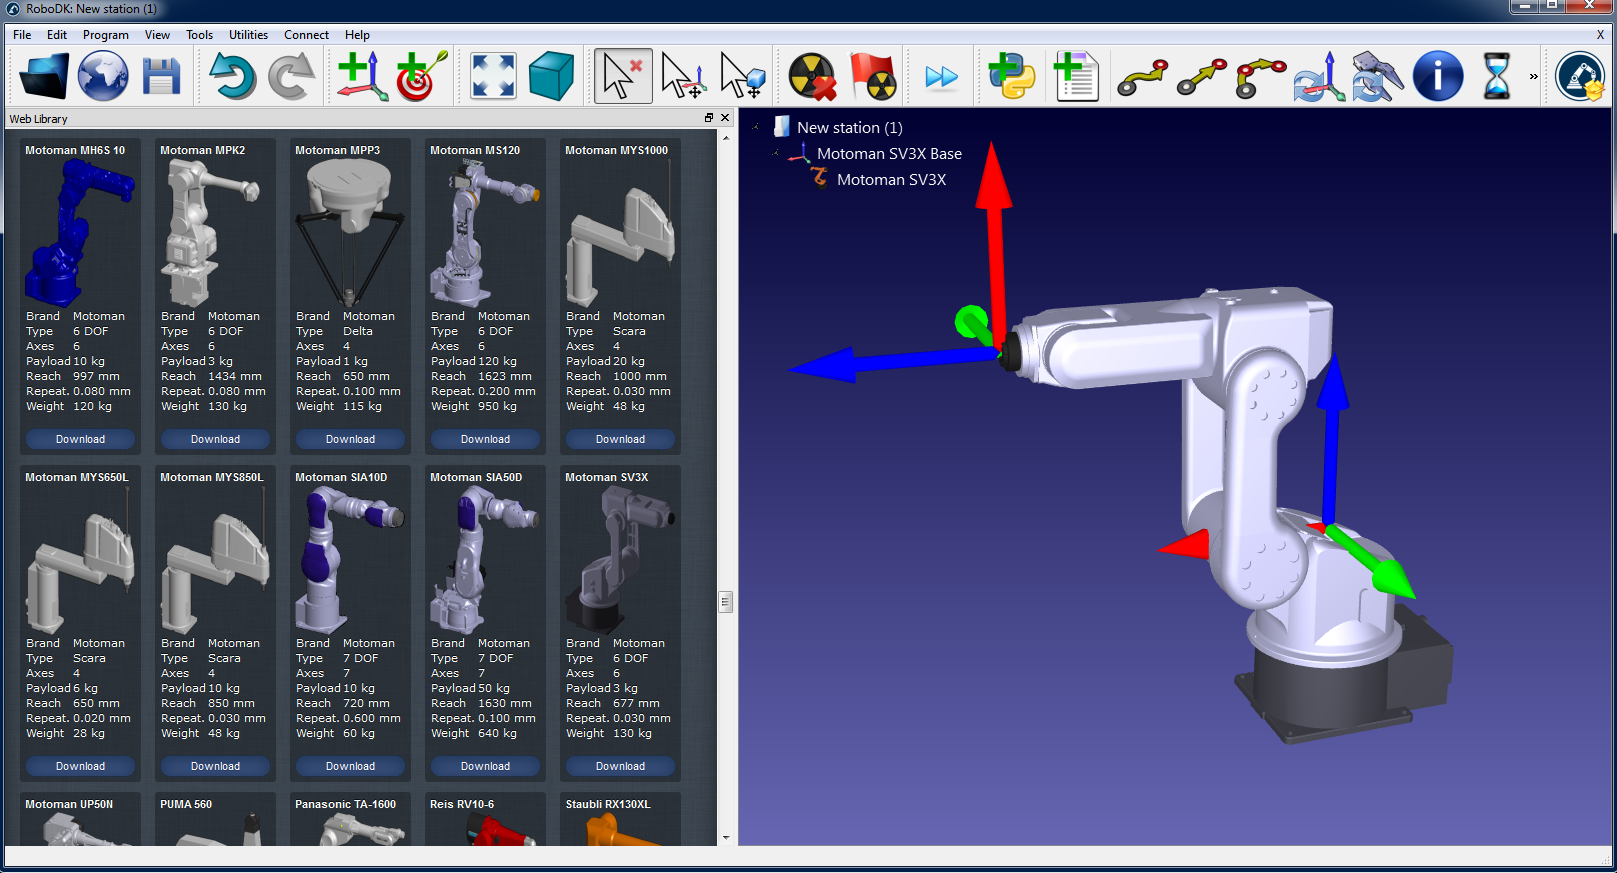
Task: Download the Motoman SIA10D robot
Action: [350, 766]
